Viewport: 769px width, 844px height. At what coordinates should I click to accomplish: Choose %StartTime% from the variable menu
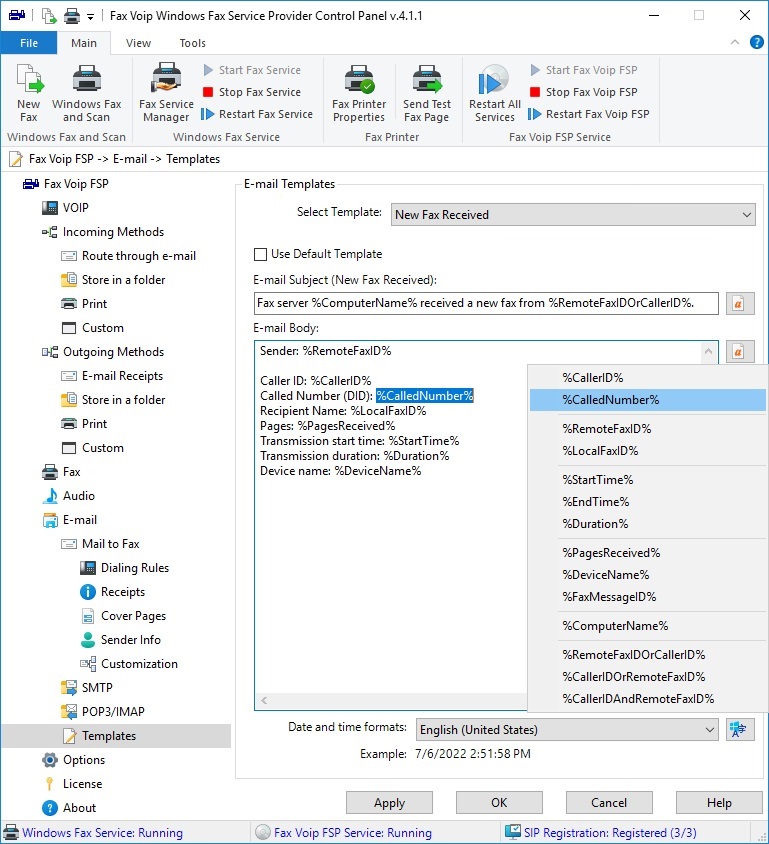(648, 480)
